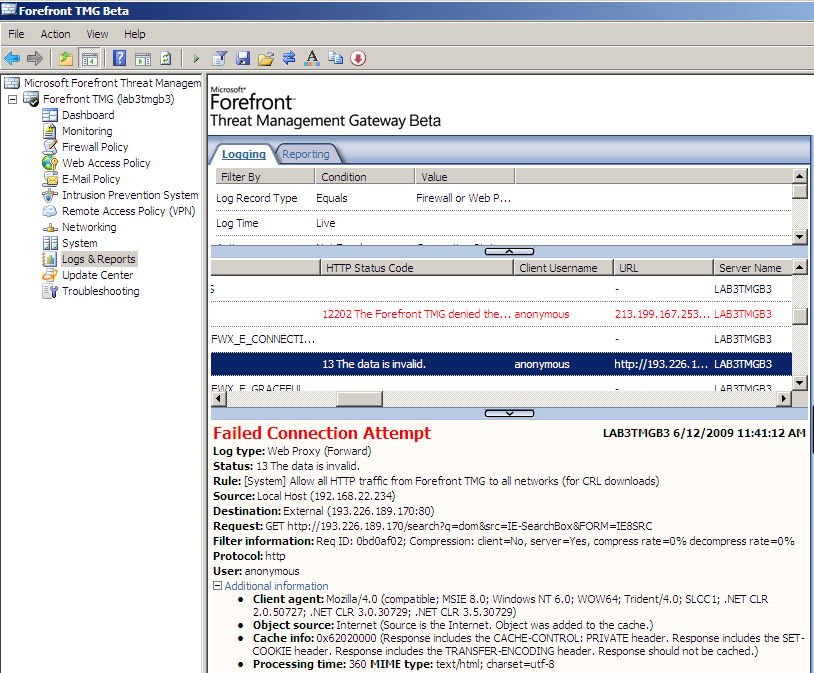
Task: Sort by Condition column header
Action: tap(365, 177)
